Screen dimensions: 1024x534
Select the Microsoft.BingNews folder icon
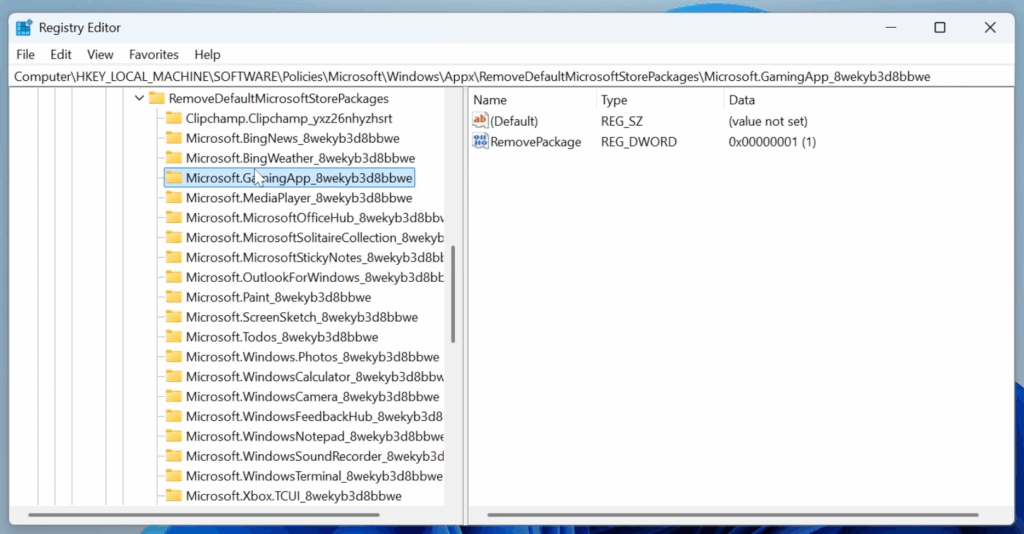point(173,138)
